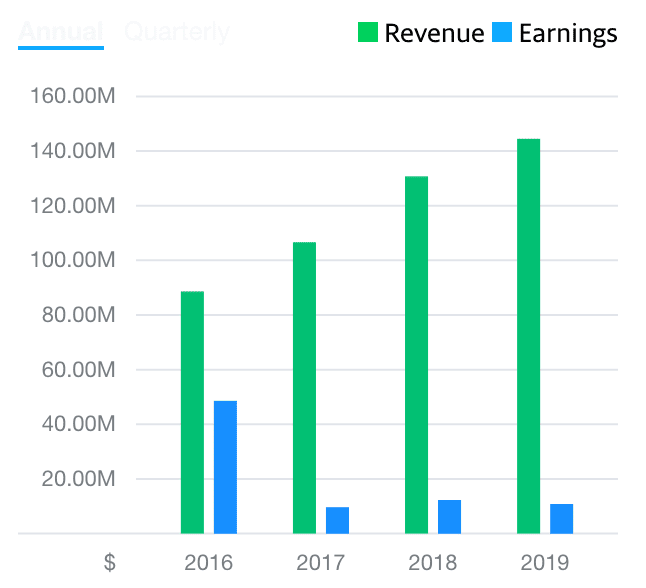Viewport: 646px width, 588px height.
Task: Click the 40.00M y-axis label
Action: click(x=78, y=424)
